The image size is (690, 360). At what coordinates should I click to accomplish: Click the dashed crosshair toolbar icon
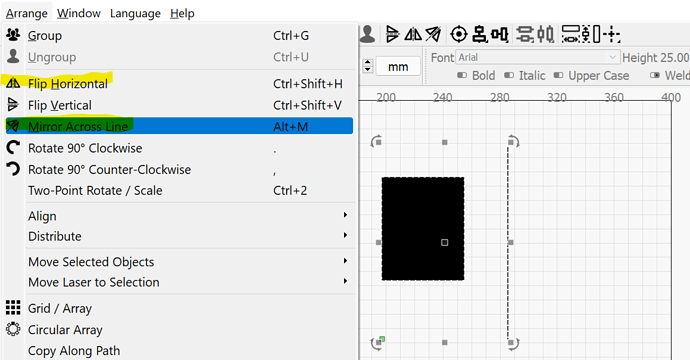[x=612, y=34]
